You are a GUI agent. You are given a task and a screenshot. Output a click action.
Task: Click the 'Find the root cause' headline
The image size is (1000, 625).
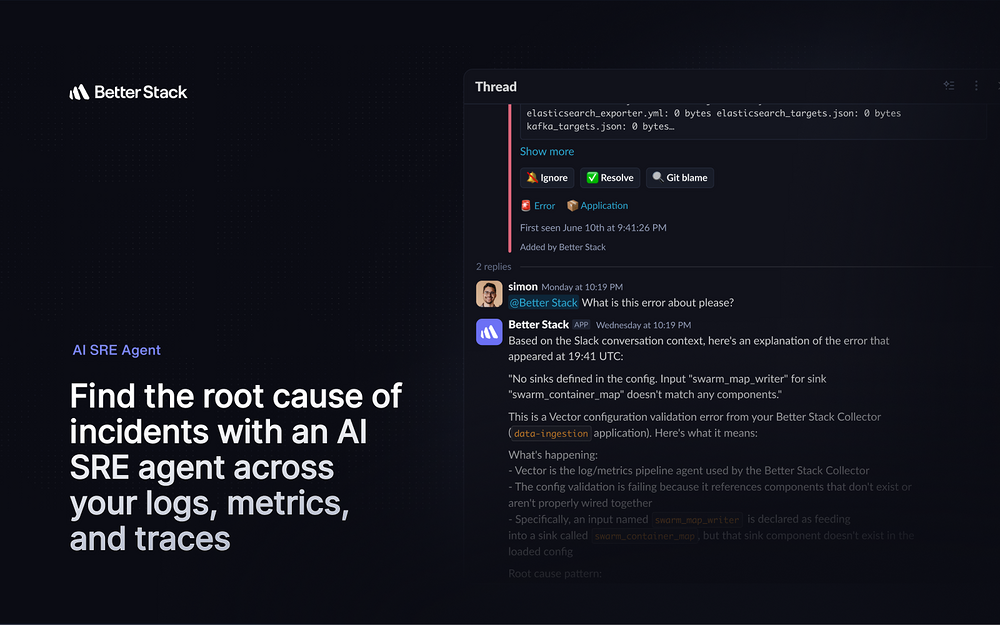coord(236,467)
